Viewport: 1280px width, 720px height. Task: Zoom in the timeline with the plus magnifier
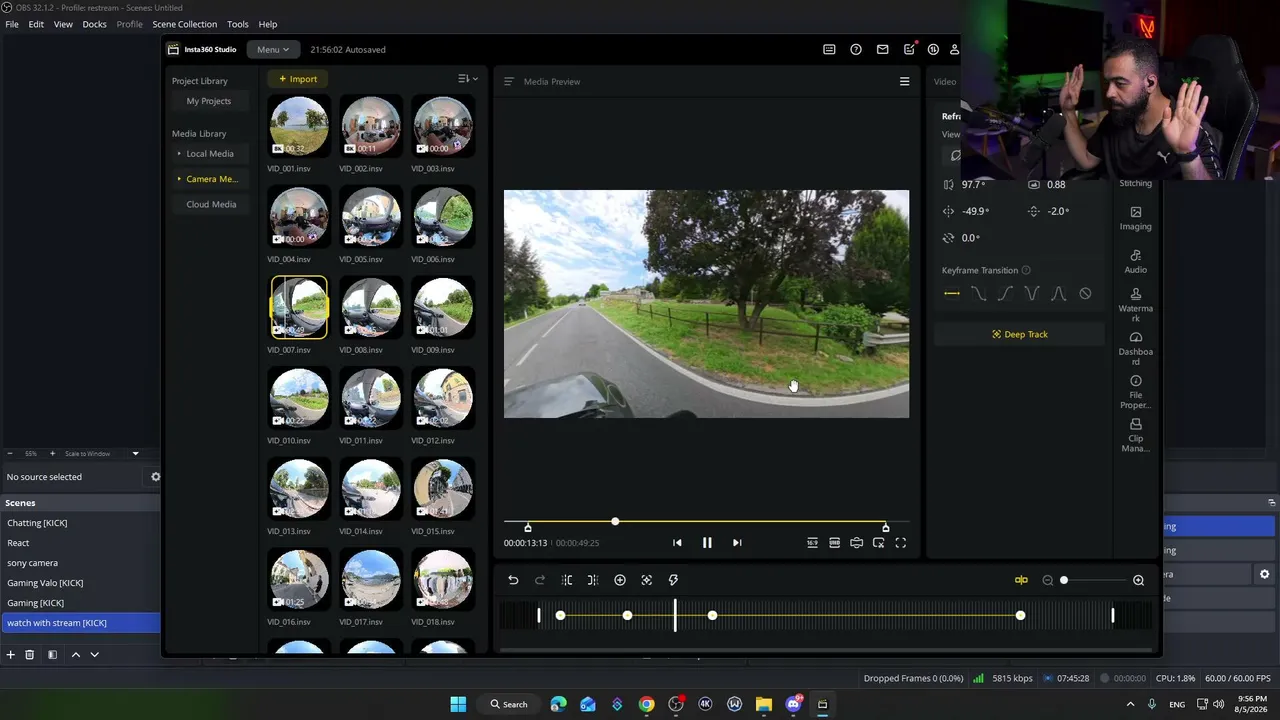(1138, 580)
